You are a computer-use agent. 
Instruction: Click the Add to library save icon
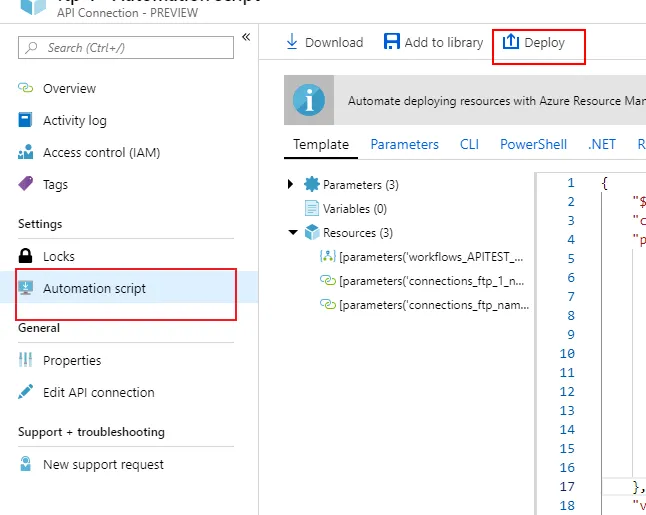(391, 42)
